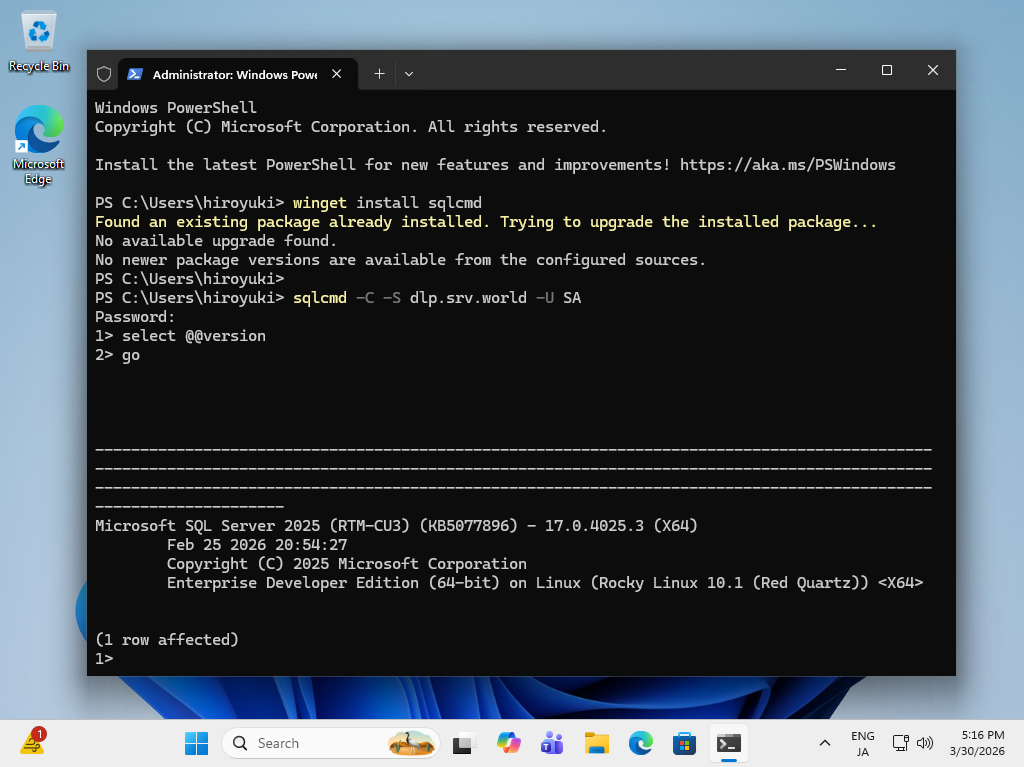
Task: Maximize the Windows Terminal window
Action: (887, 70)
